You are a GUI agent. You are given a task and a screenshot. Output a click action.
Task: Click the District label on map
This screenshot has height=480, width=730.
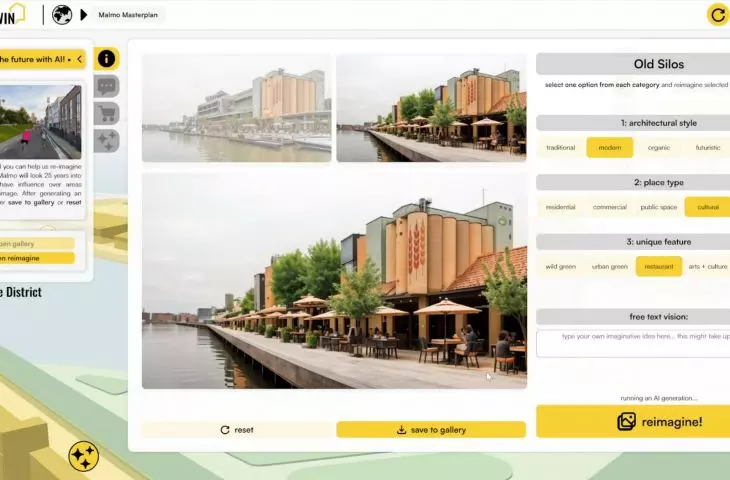pyautogui.click(x=21, y=292)
